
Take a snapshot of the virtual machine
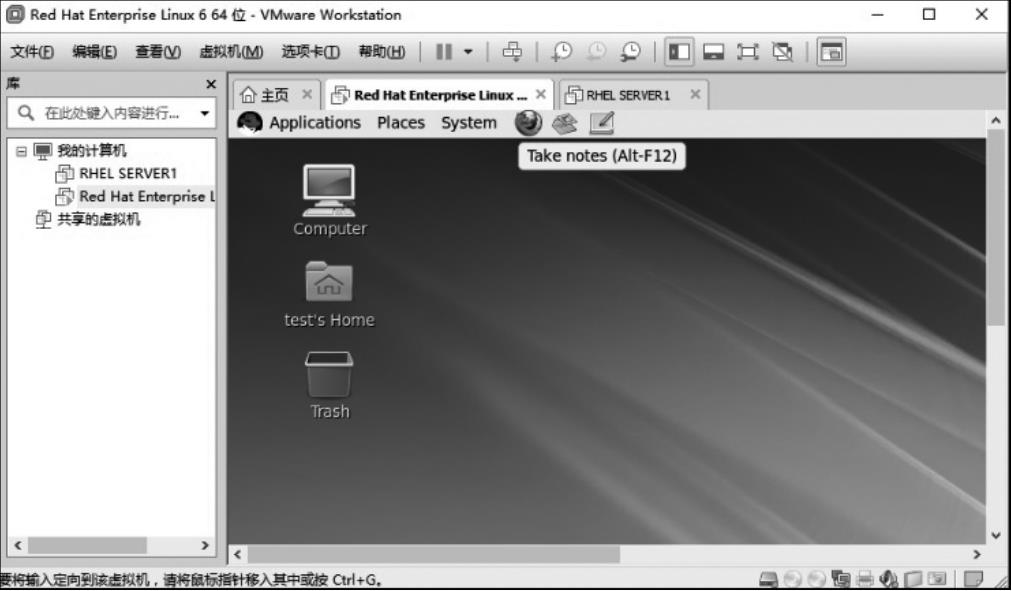[x=562, y=52]
